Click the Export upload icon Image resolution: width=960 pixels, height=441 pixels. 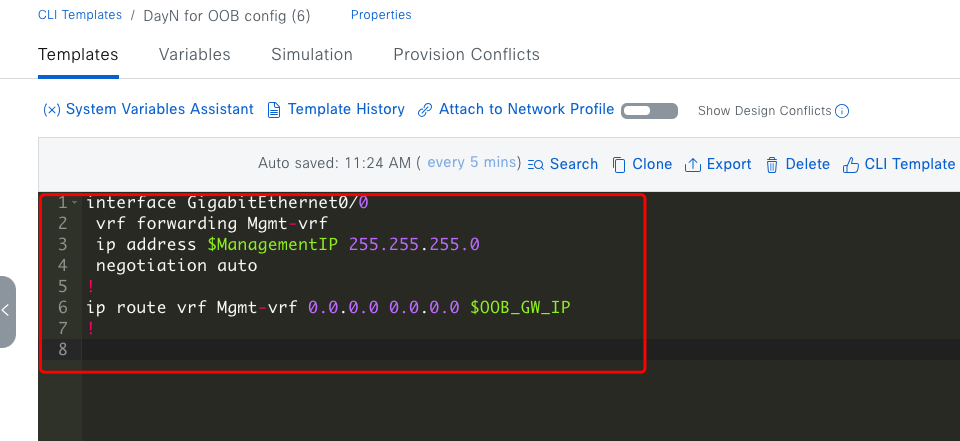692,164
